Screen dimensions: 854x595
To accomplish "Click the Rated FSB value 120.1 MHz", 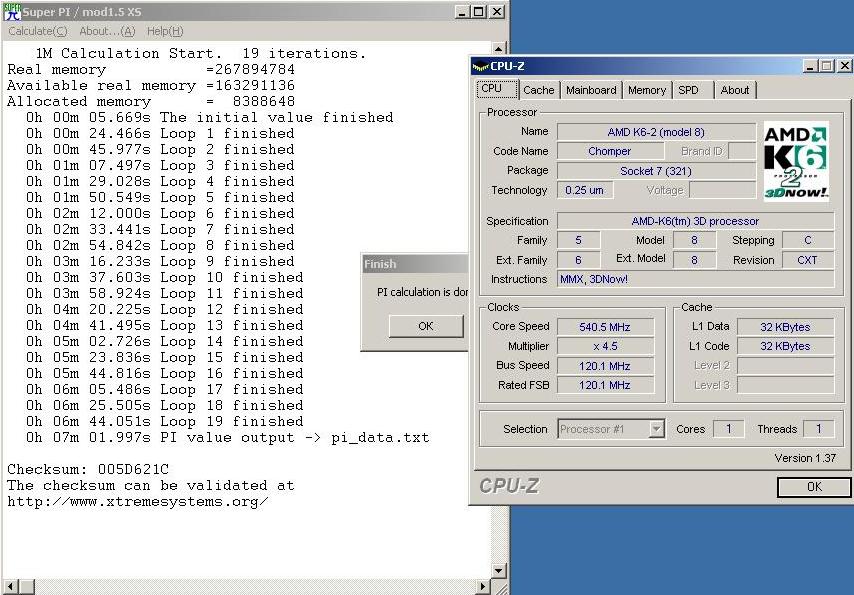I will tap(605, 385).
